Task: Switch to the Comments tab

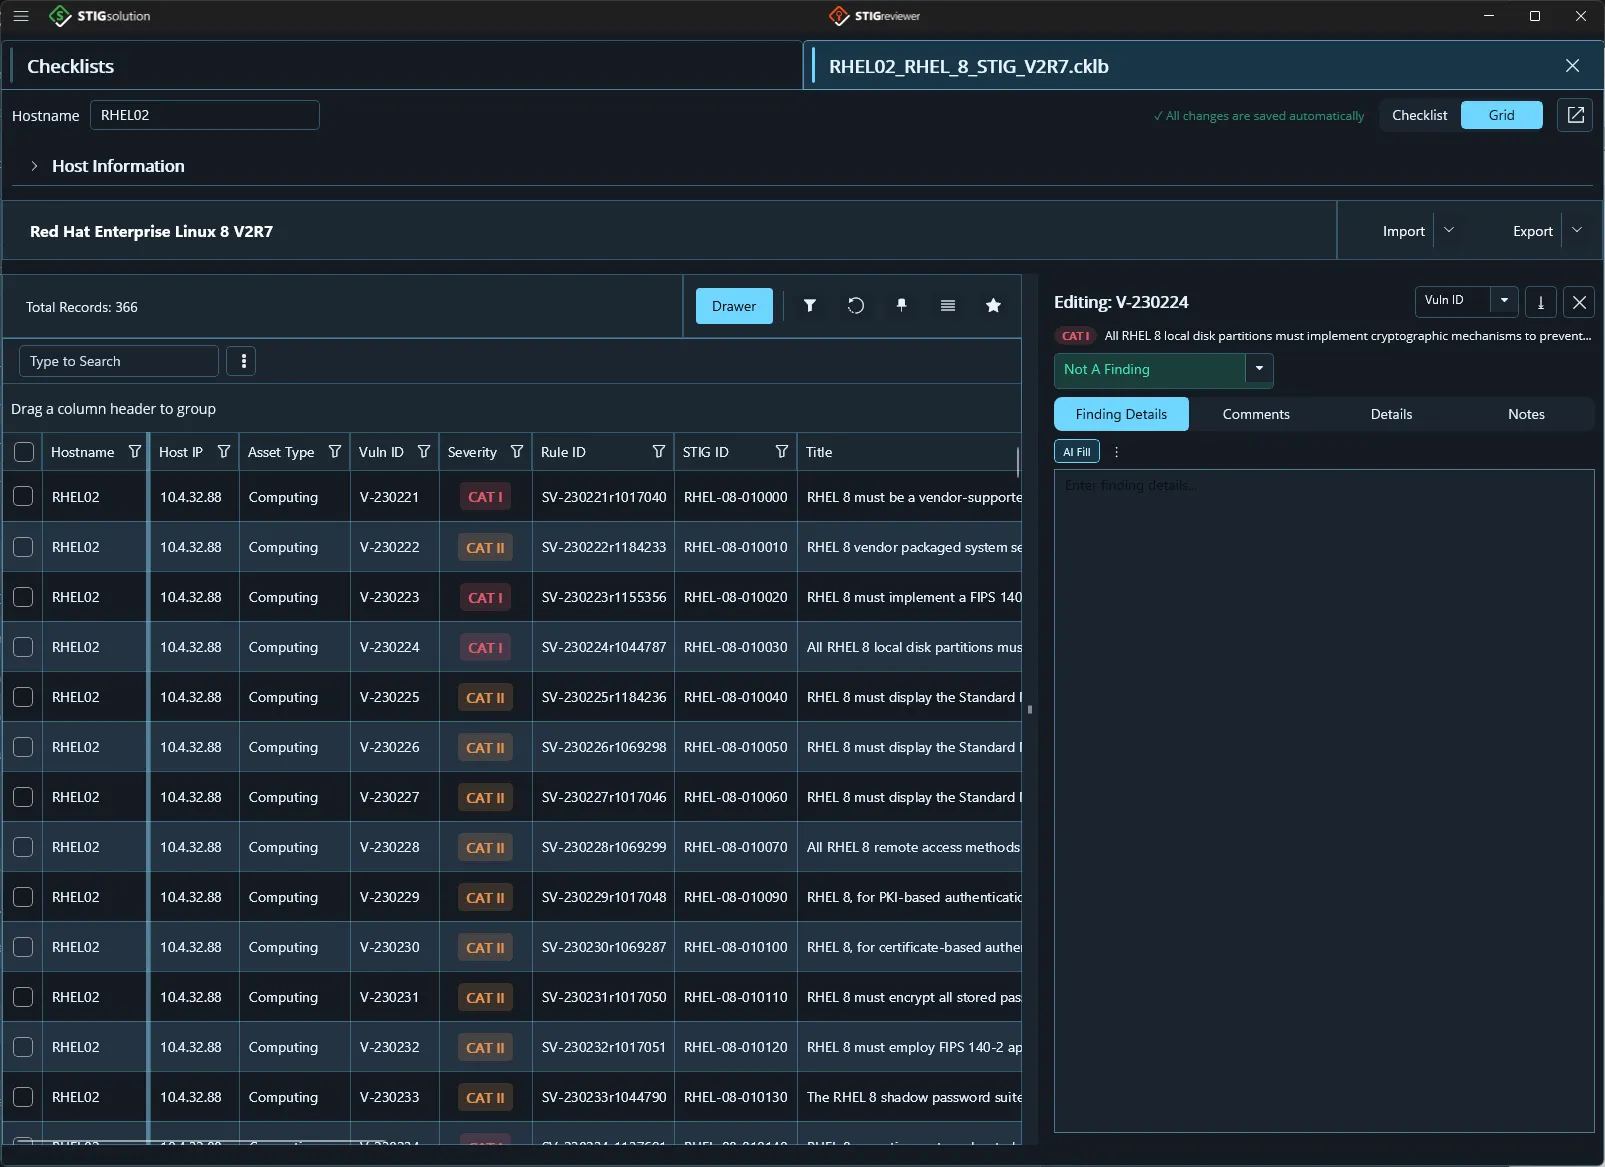Action: tap(1256, 414)
